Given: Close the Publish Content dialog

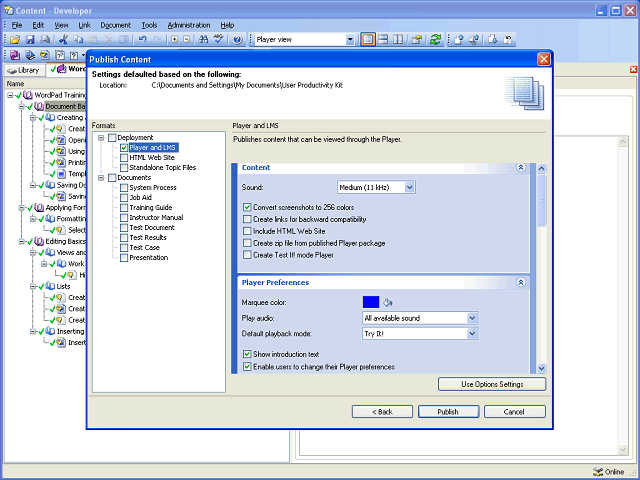Looking at the screenshot, I should coord(544,59).
